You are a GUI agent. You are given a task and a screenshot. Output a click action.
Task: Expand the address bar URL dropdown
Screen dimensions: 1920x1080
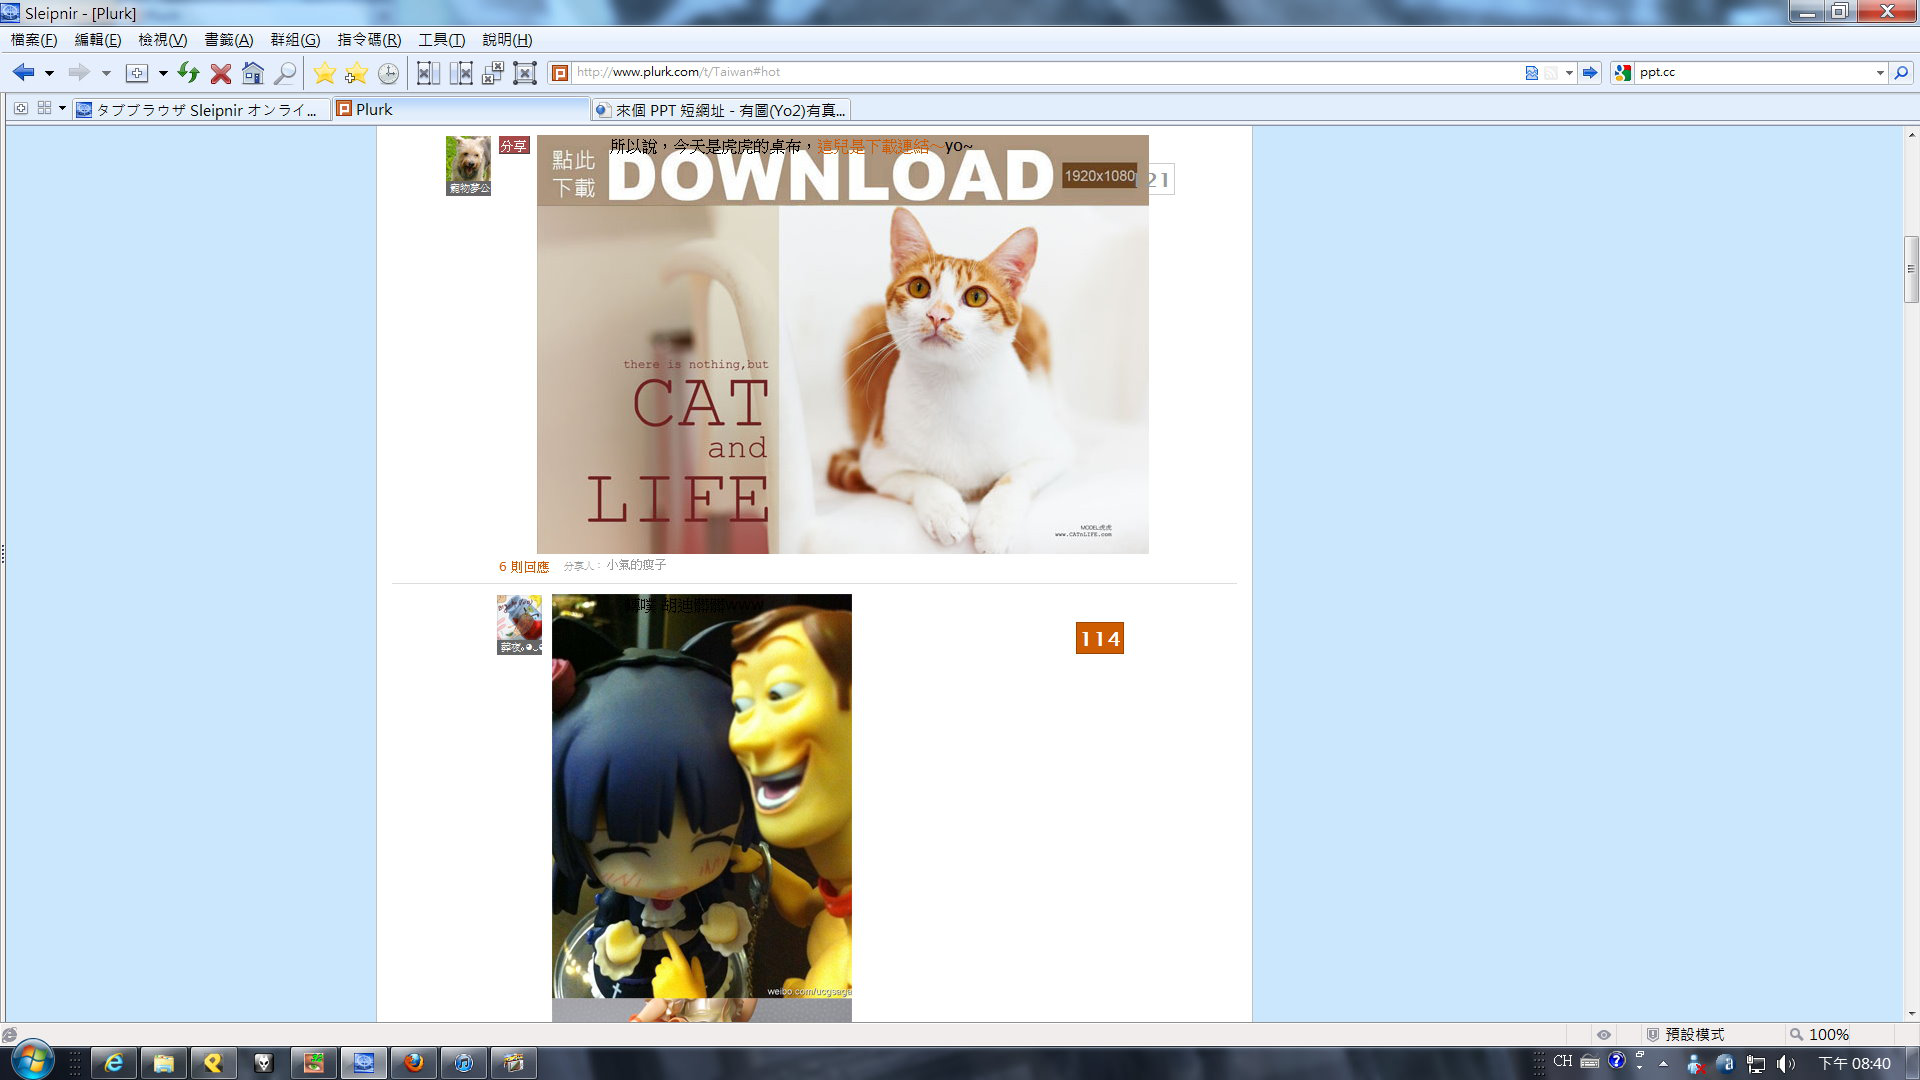tap(1569, 72)
